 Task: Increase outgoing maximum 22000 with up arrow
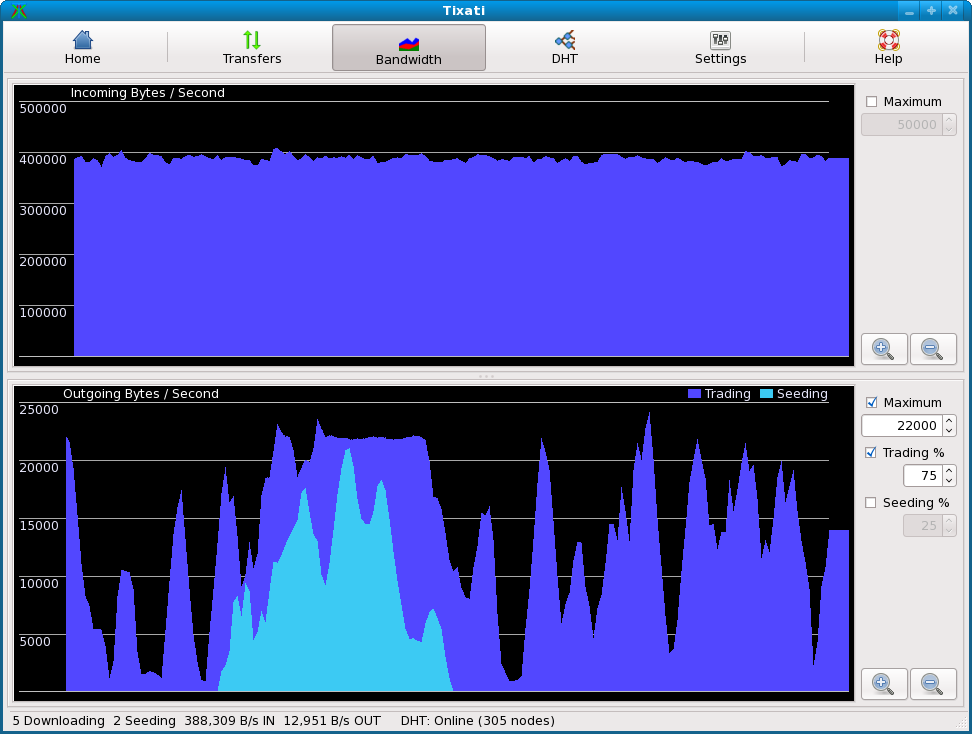click(x=949, y=421)
